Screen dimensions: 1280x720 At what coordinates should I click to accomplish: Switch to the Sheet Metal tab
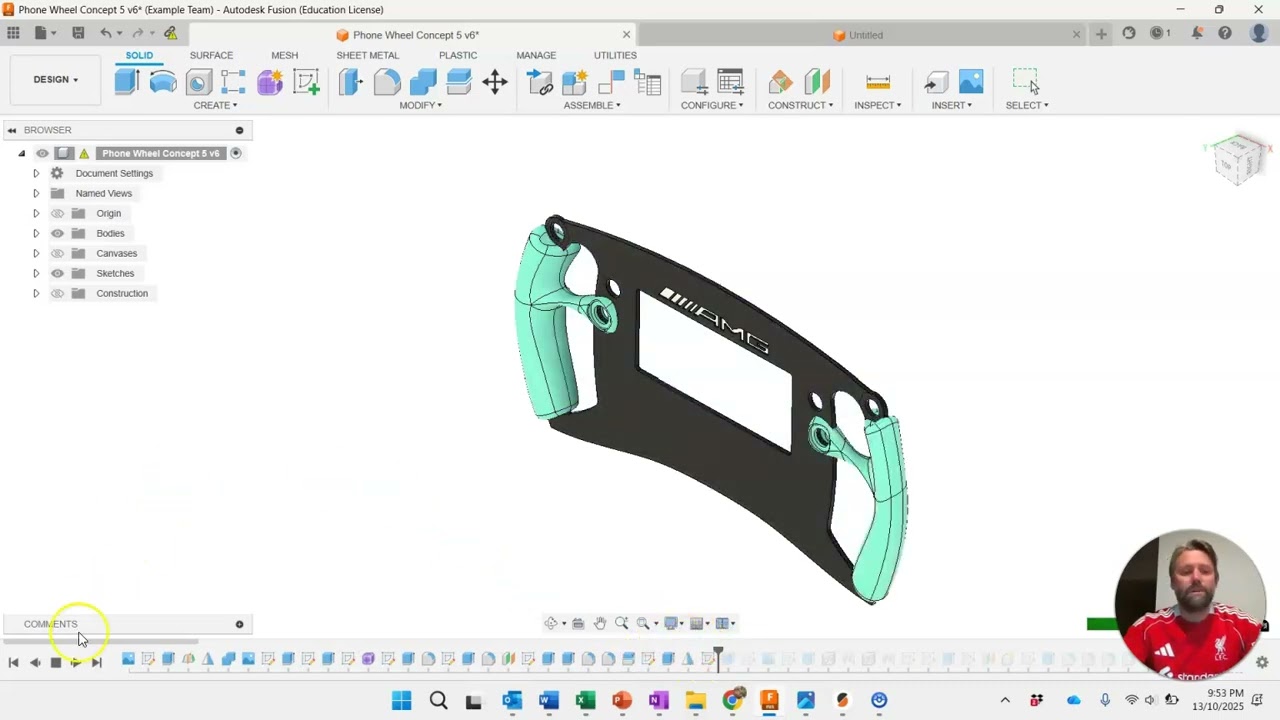pyautogui.click(x=367, y=55)
